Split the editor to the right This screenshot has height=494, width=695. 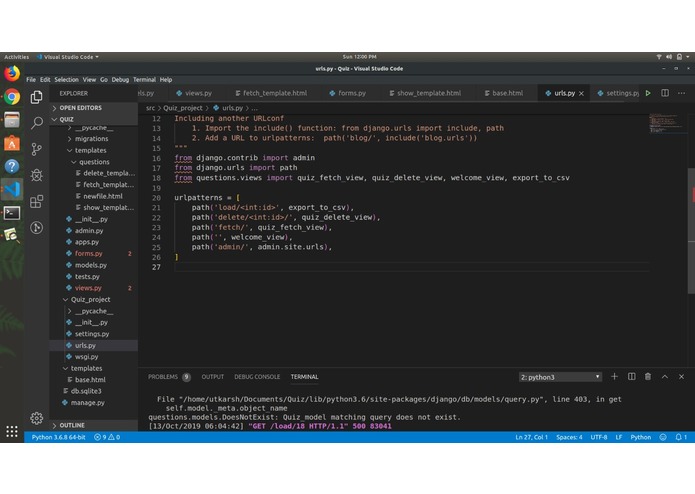tap(665, 93)
